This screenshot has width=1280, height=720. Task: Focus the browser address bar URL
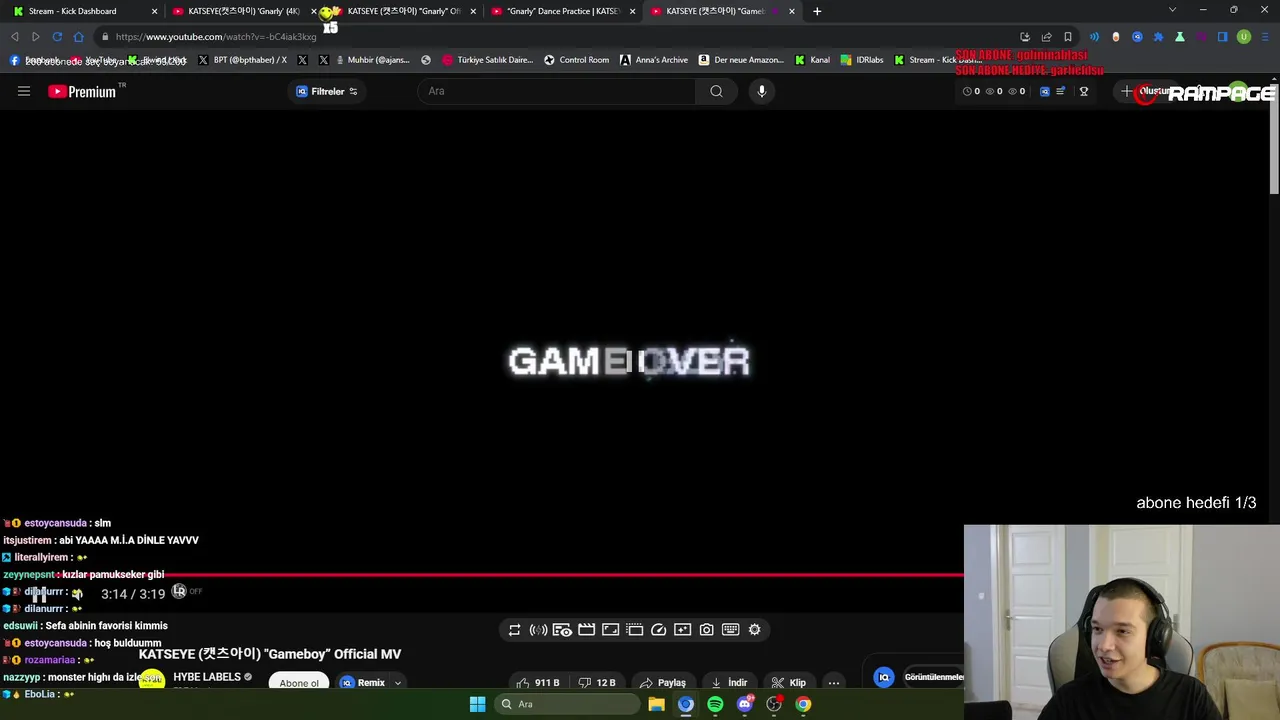(216, 37)
